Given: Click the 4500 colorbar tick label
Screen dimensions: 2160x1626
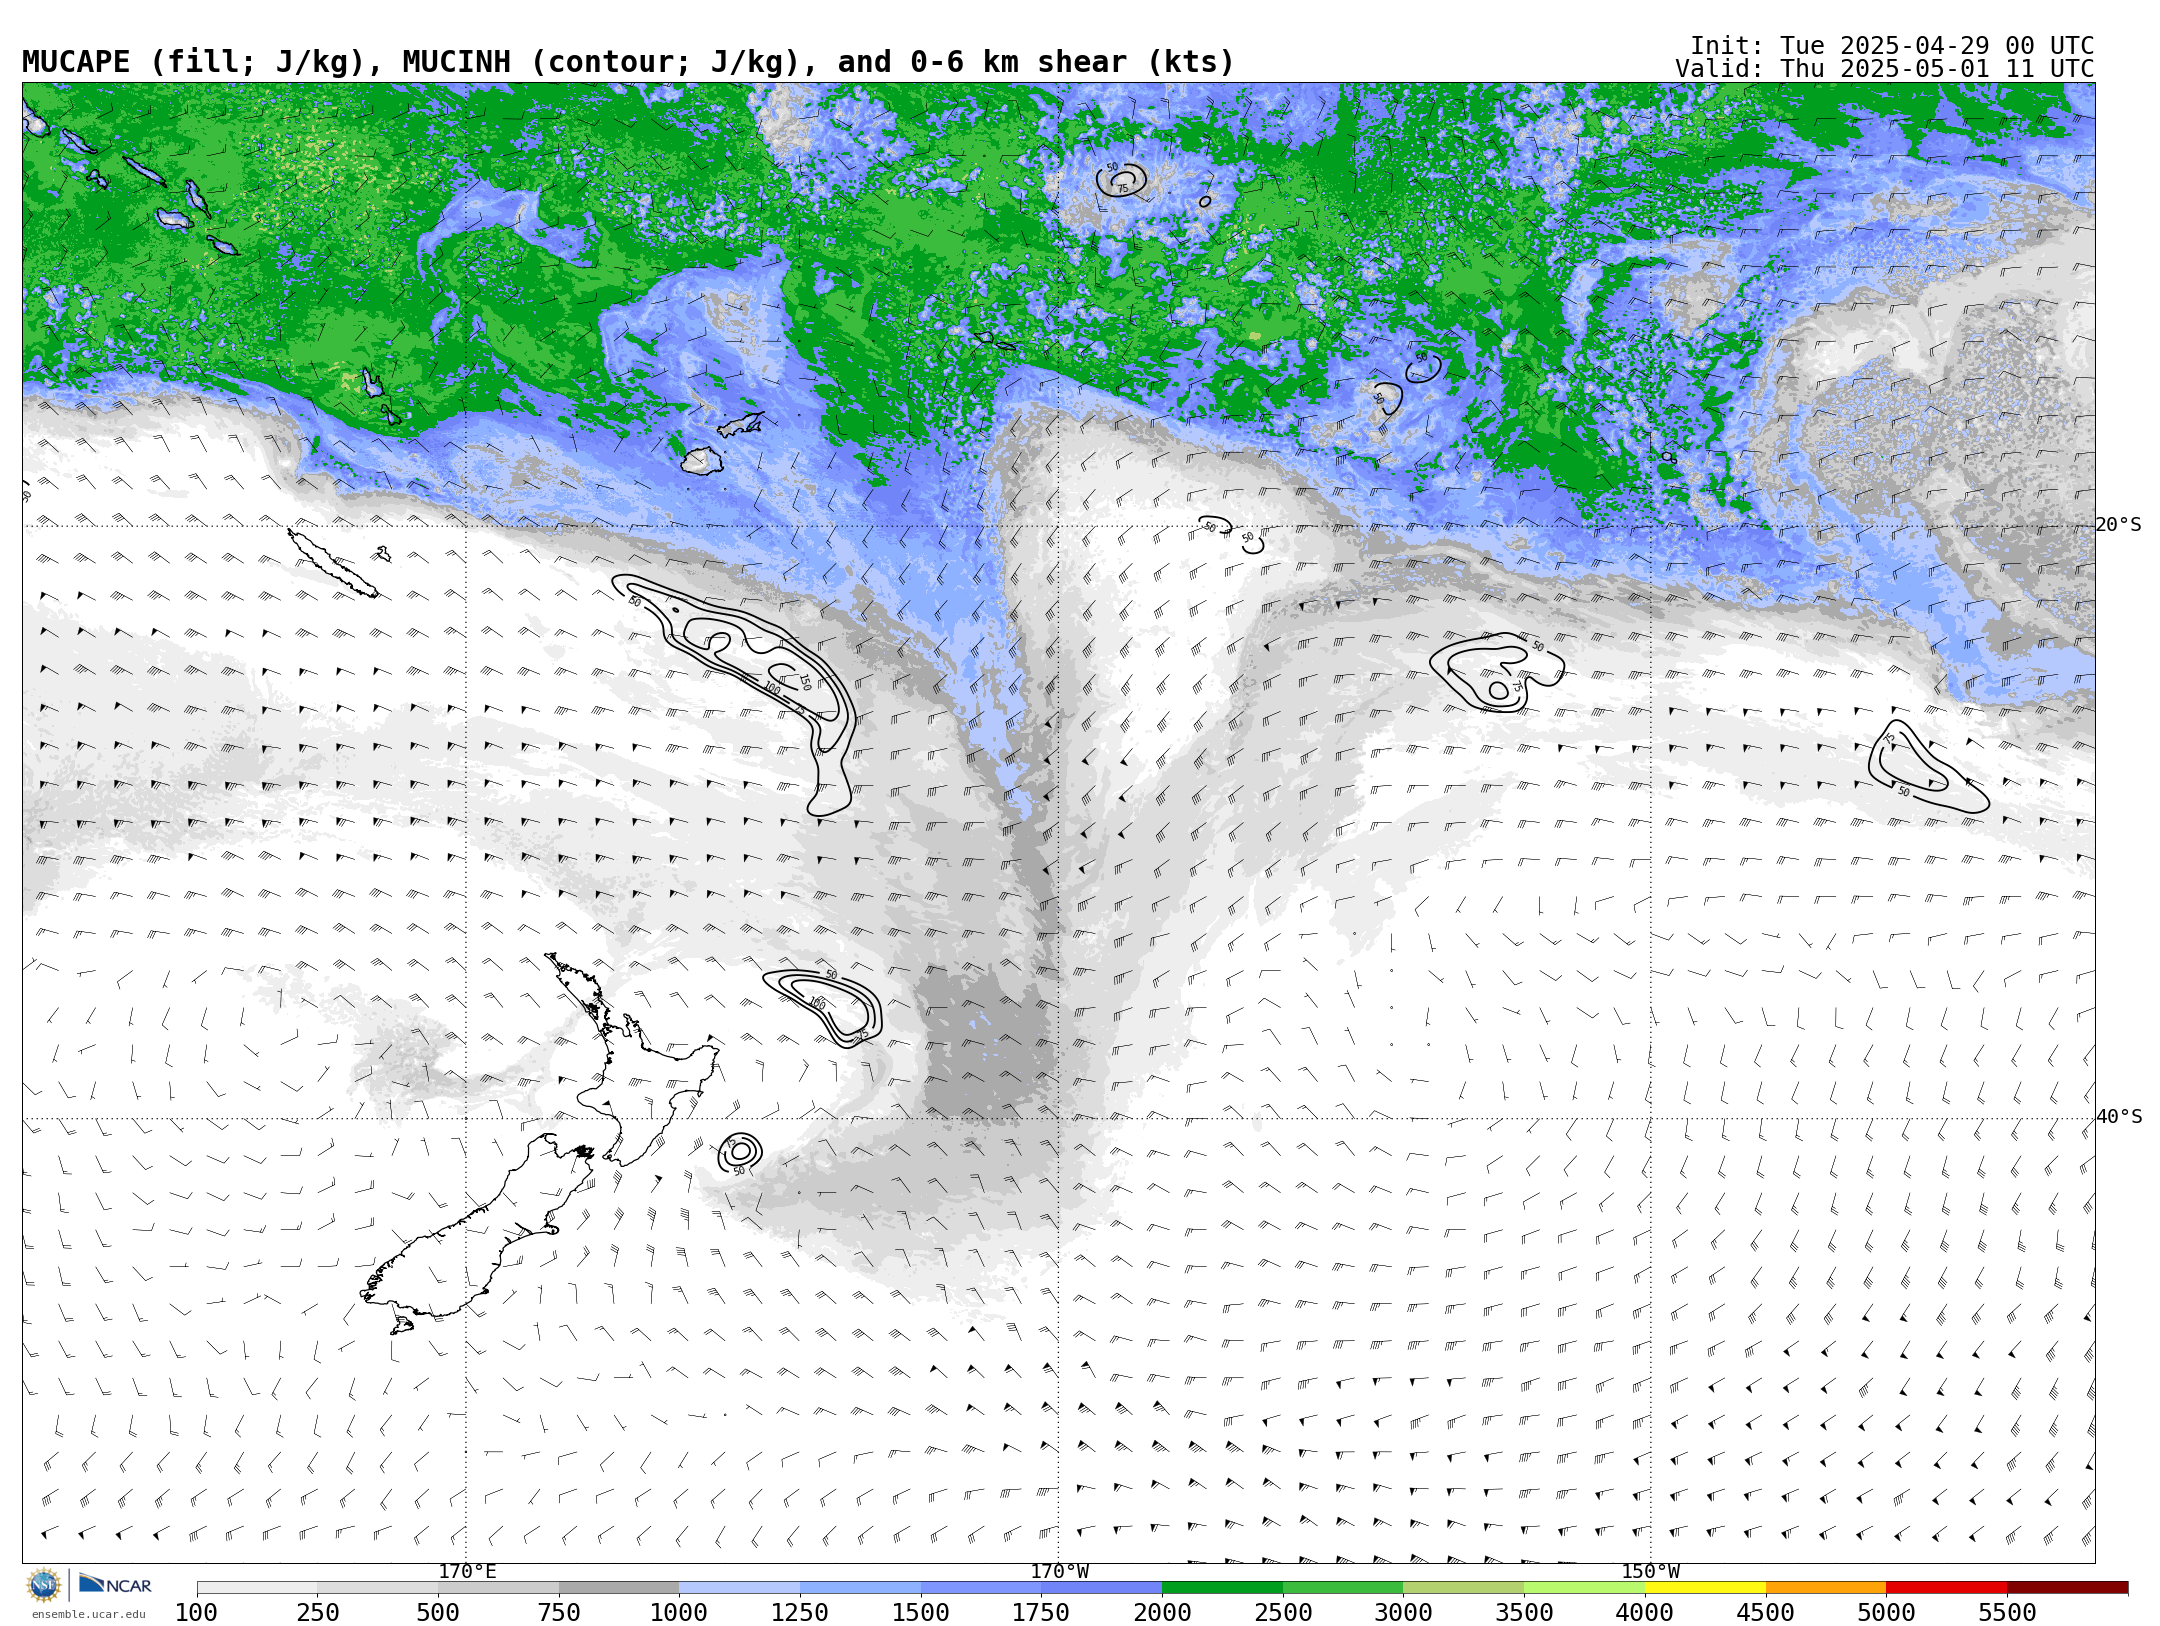Looking at the screenshot, I should click(x=1765, y=1612).
